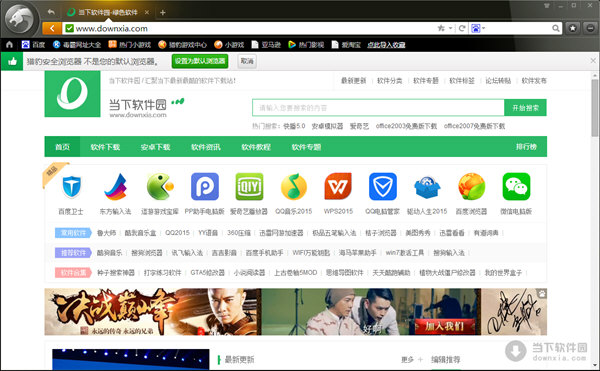Open the 驱动人生2015 icon
The height and width of the screenshot is (371, 600).
[x=427, y=187]
